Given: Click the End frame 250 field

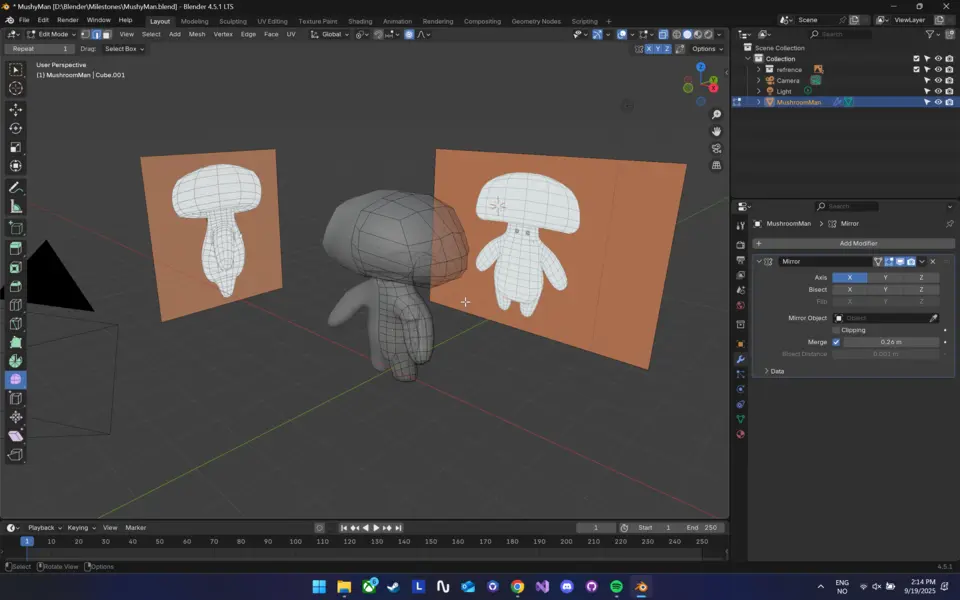Looking at the screenshot, I should [x=702, y=528].
